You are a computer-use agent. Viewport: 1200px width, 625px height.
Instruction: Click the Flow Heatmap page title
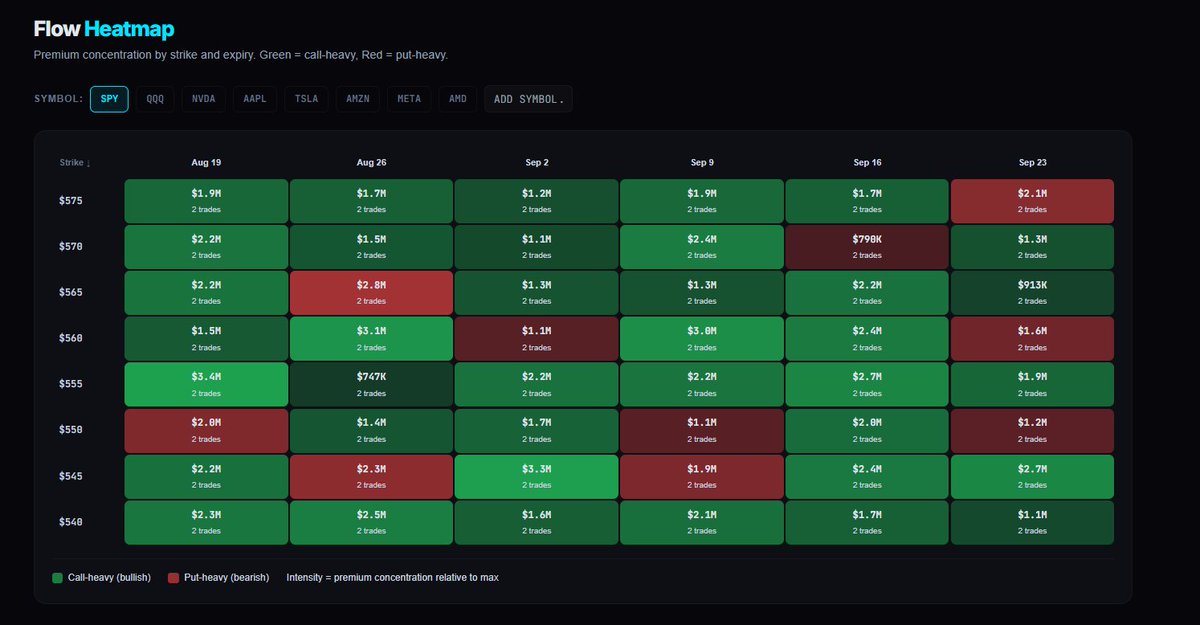pyautogui.click(x=103, y=30)
